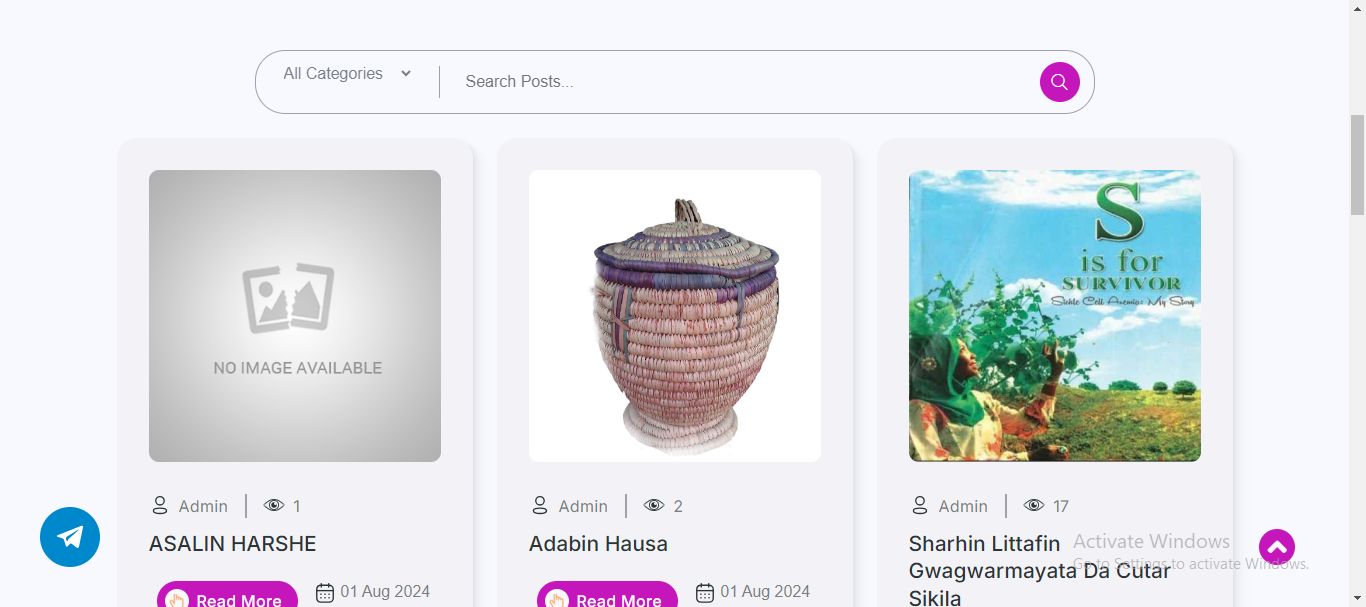The image size is (1366, 607).
Task: Open the Telegram floating chat icon
Action: click(x=70, y=537)
